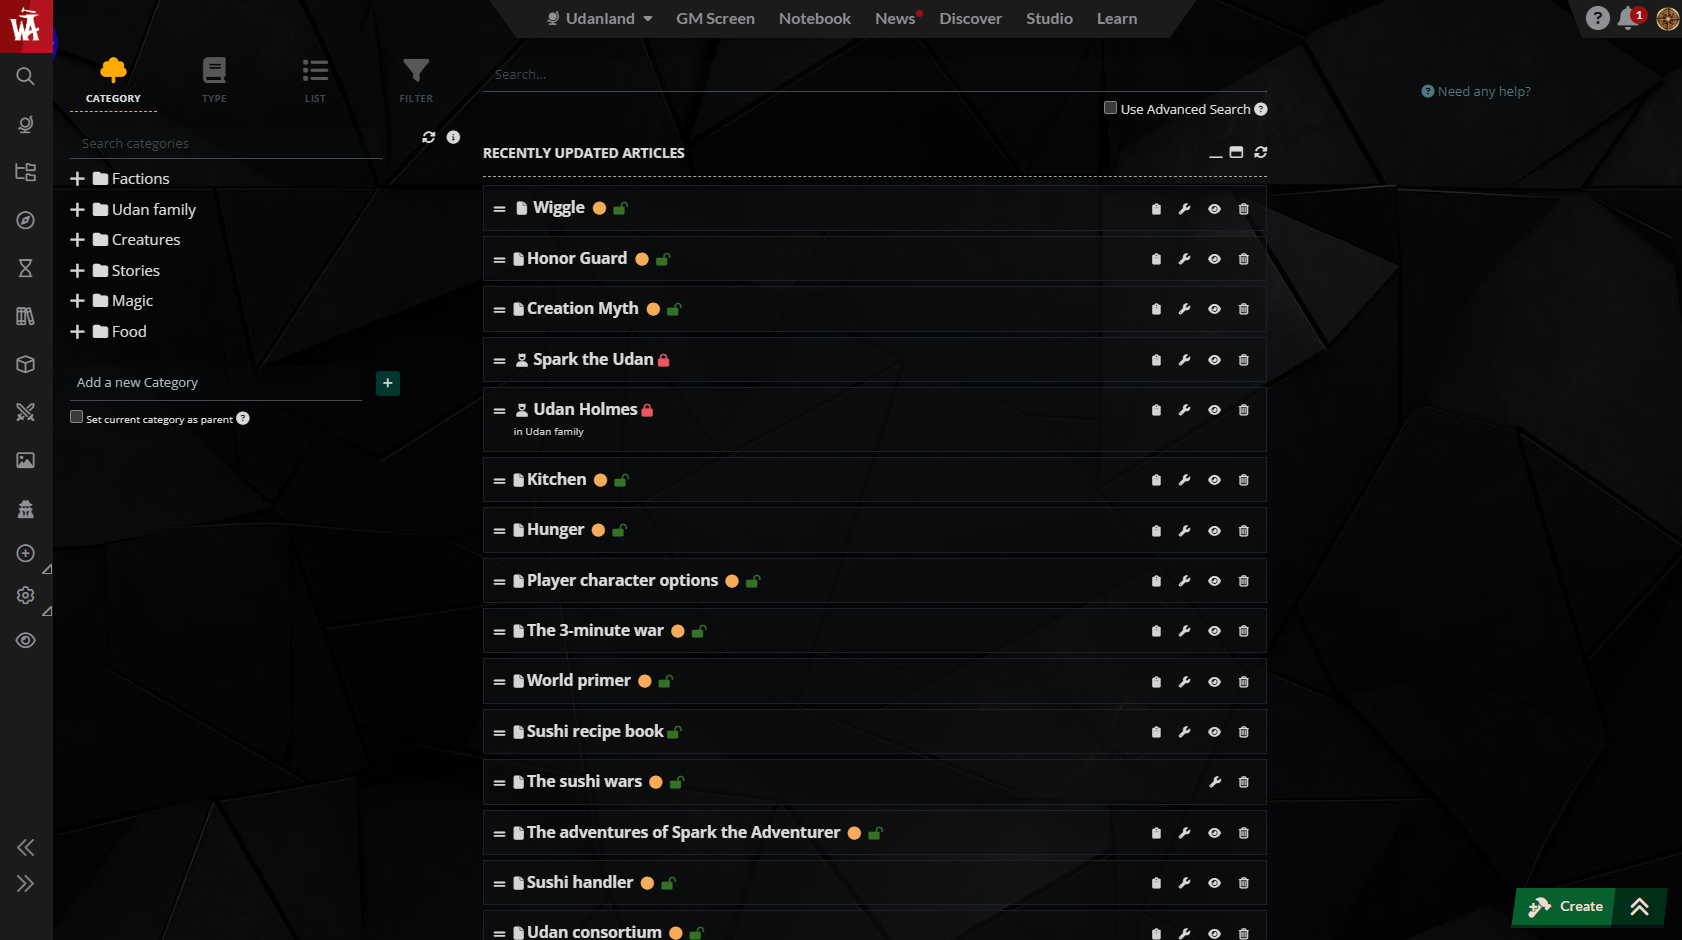The image size is (1682, 940).
Task: Check Set current category as parent
Action: 77,417
